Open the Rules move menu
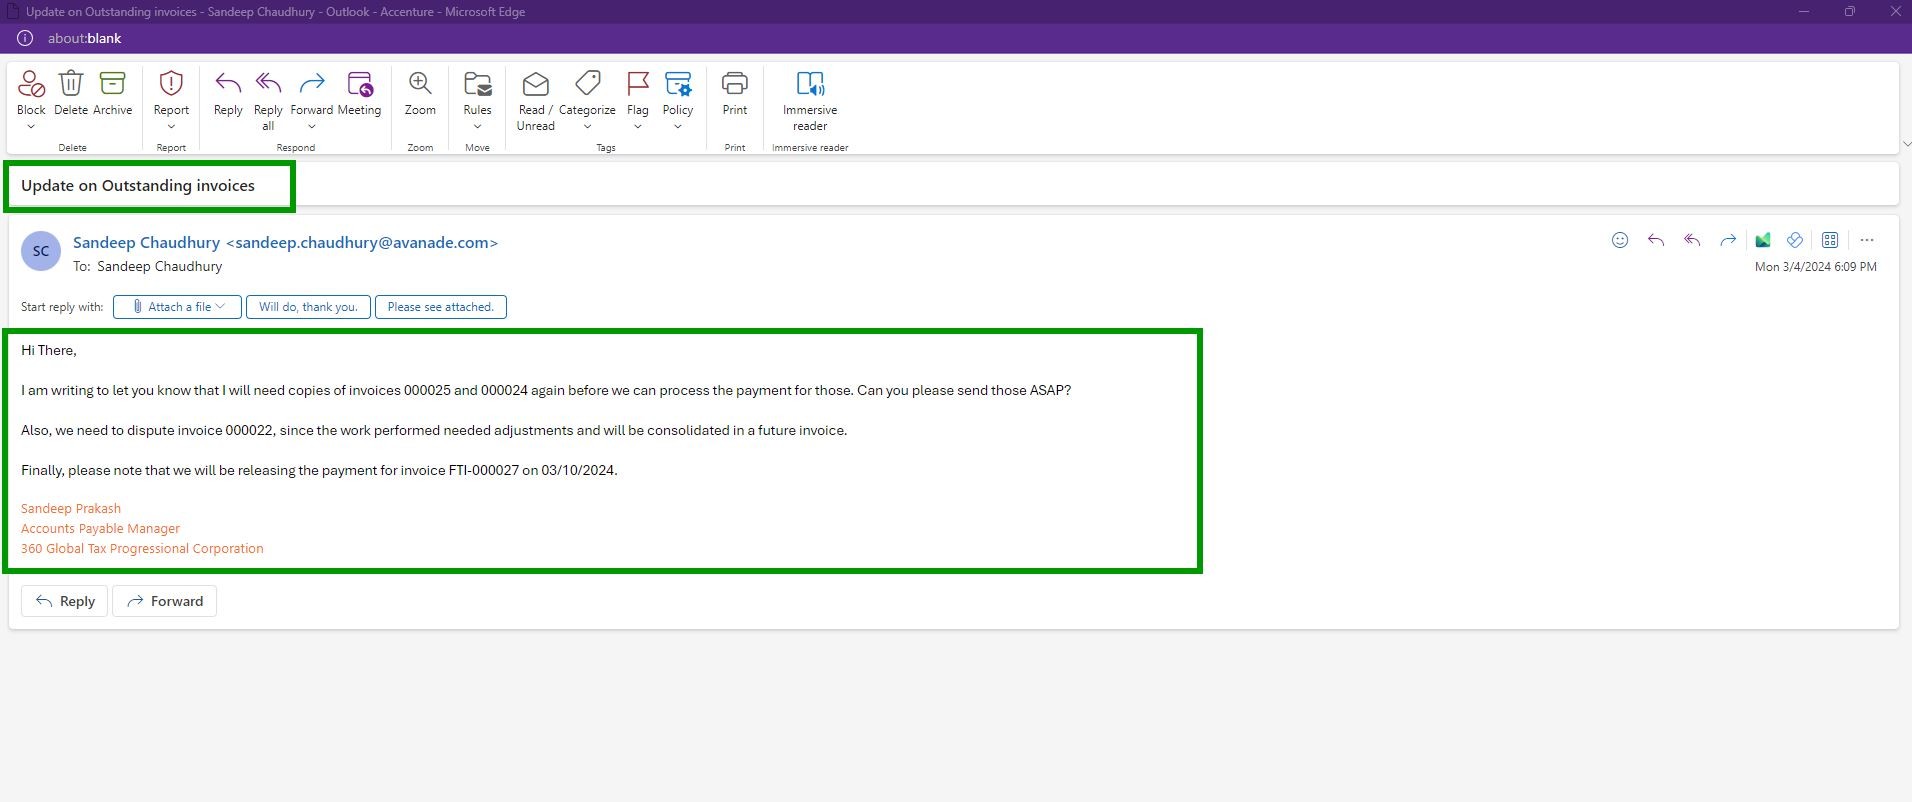 click(x=477, y=127)
